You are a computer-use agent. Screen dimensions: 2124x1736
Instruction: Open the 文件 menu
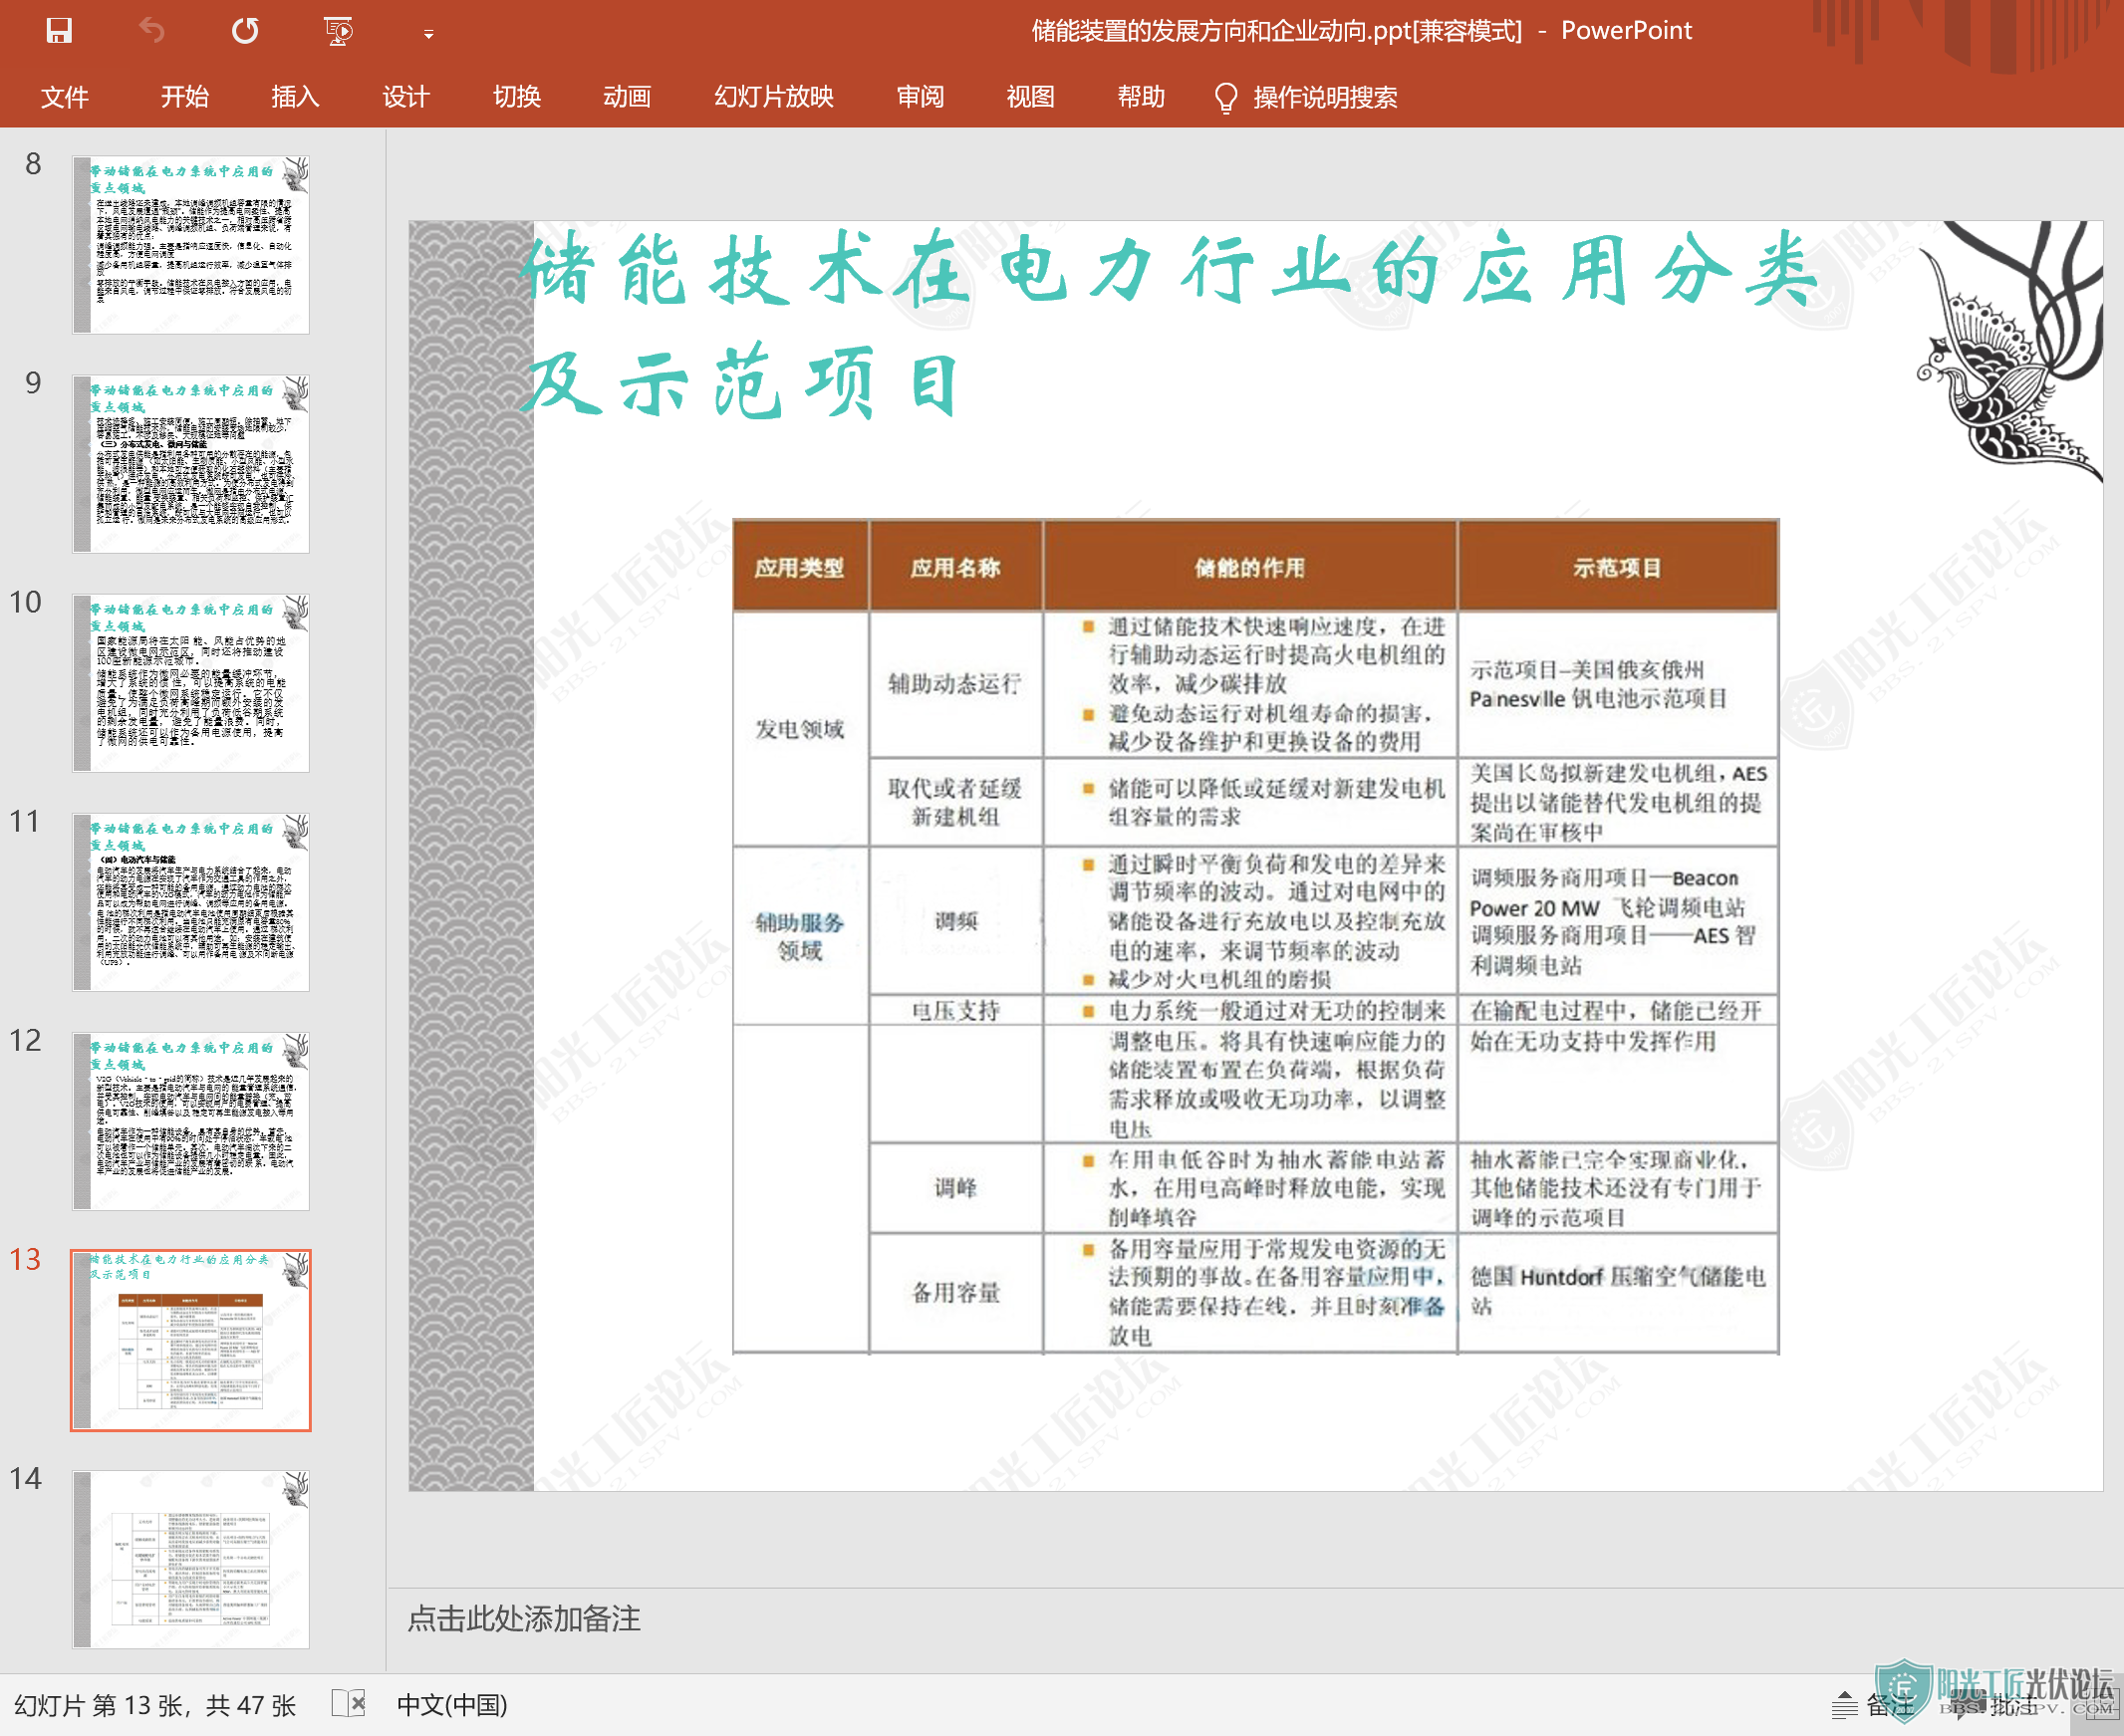pos(65,97)
